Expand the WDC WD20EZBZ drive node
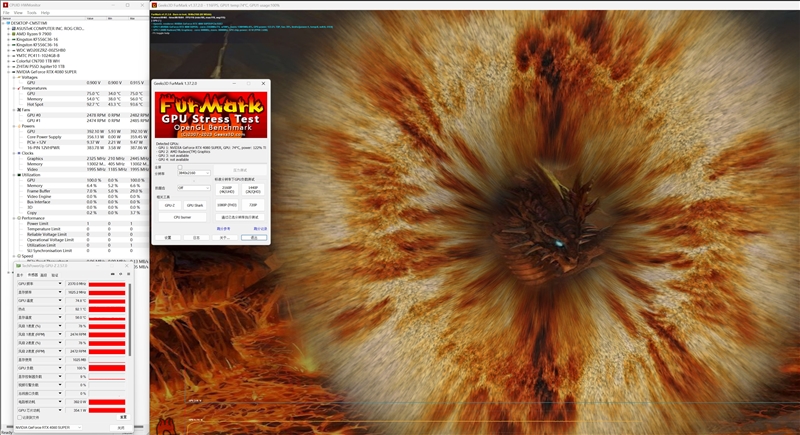This screenshot has width=800, height=435. (8, 50)
